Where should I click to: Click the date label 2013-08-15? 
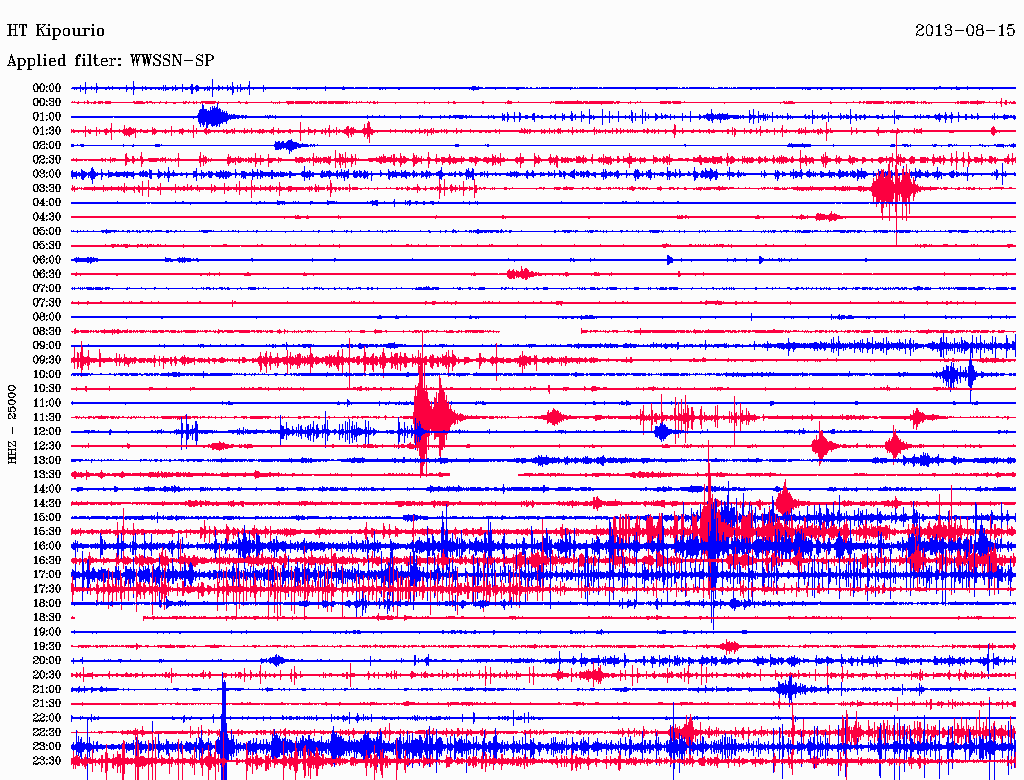[965, 31]
